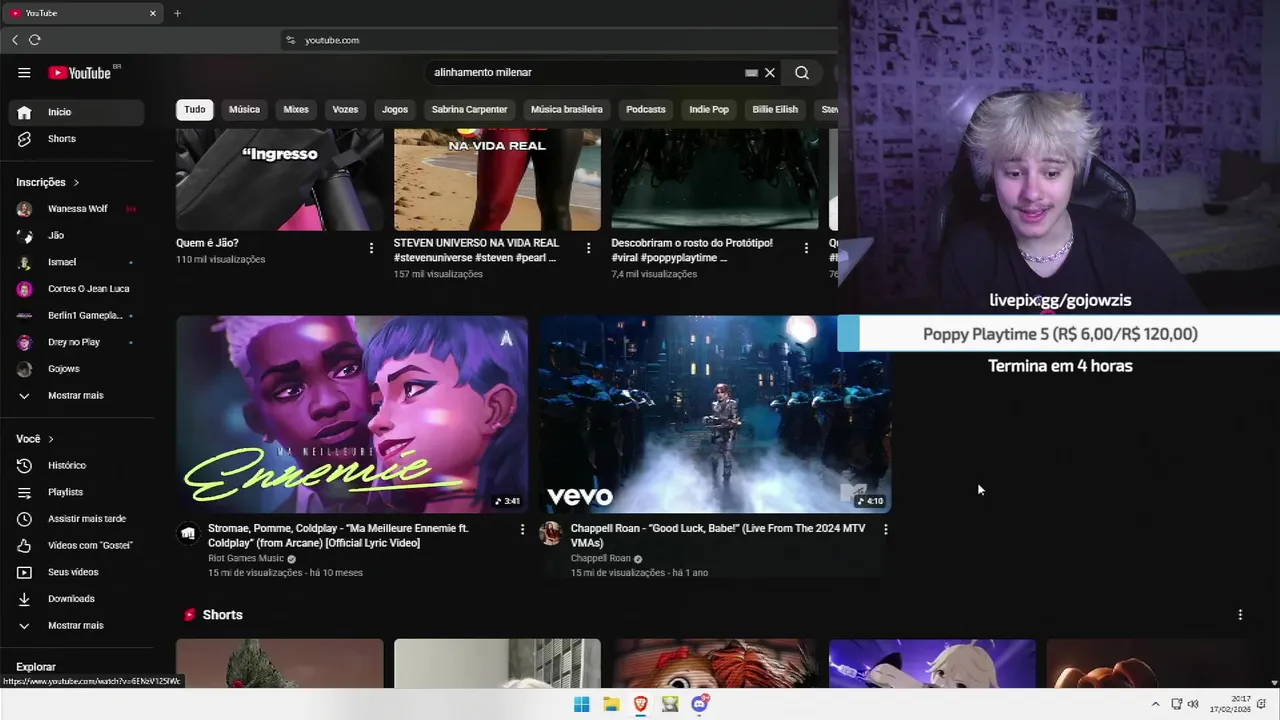
Task: Expand Mostrar mais under Downloads
Action: [77, 625]
